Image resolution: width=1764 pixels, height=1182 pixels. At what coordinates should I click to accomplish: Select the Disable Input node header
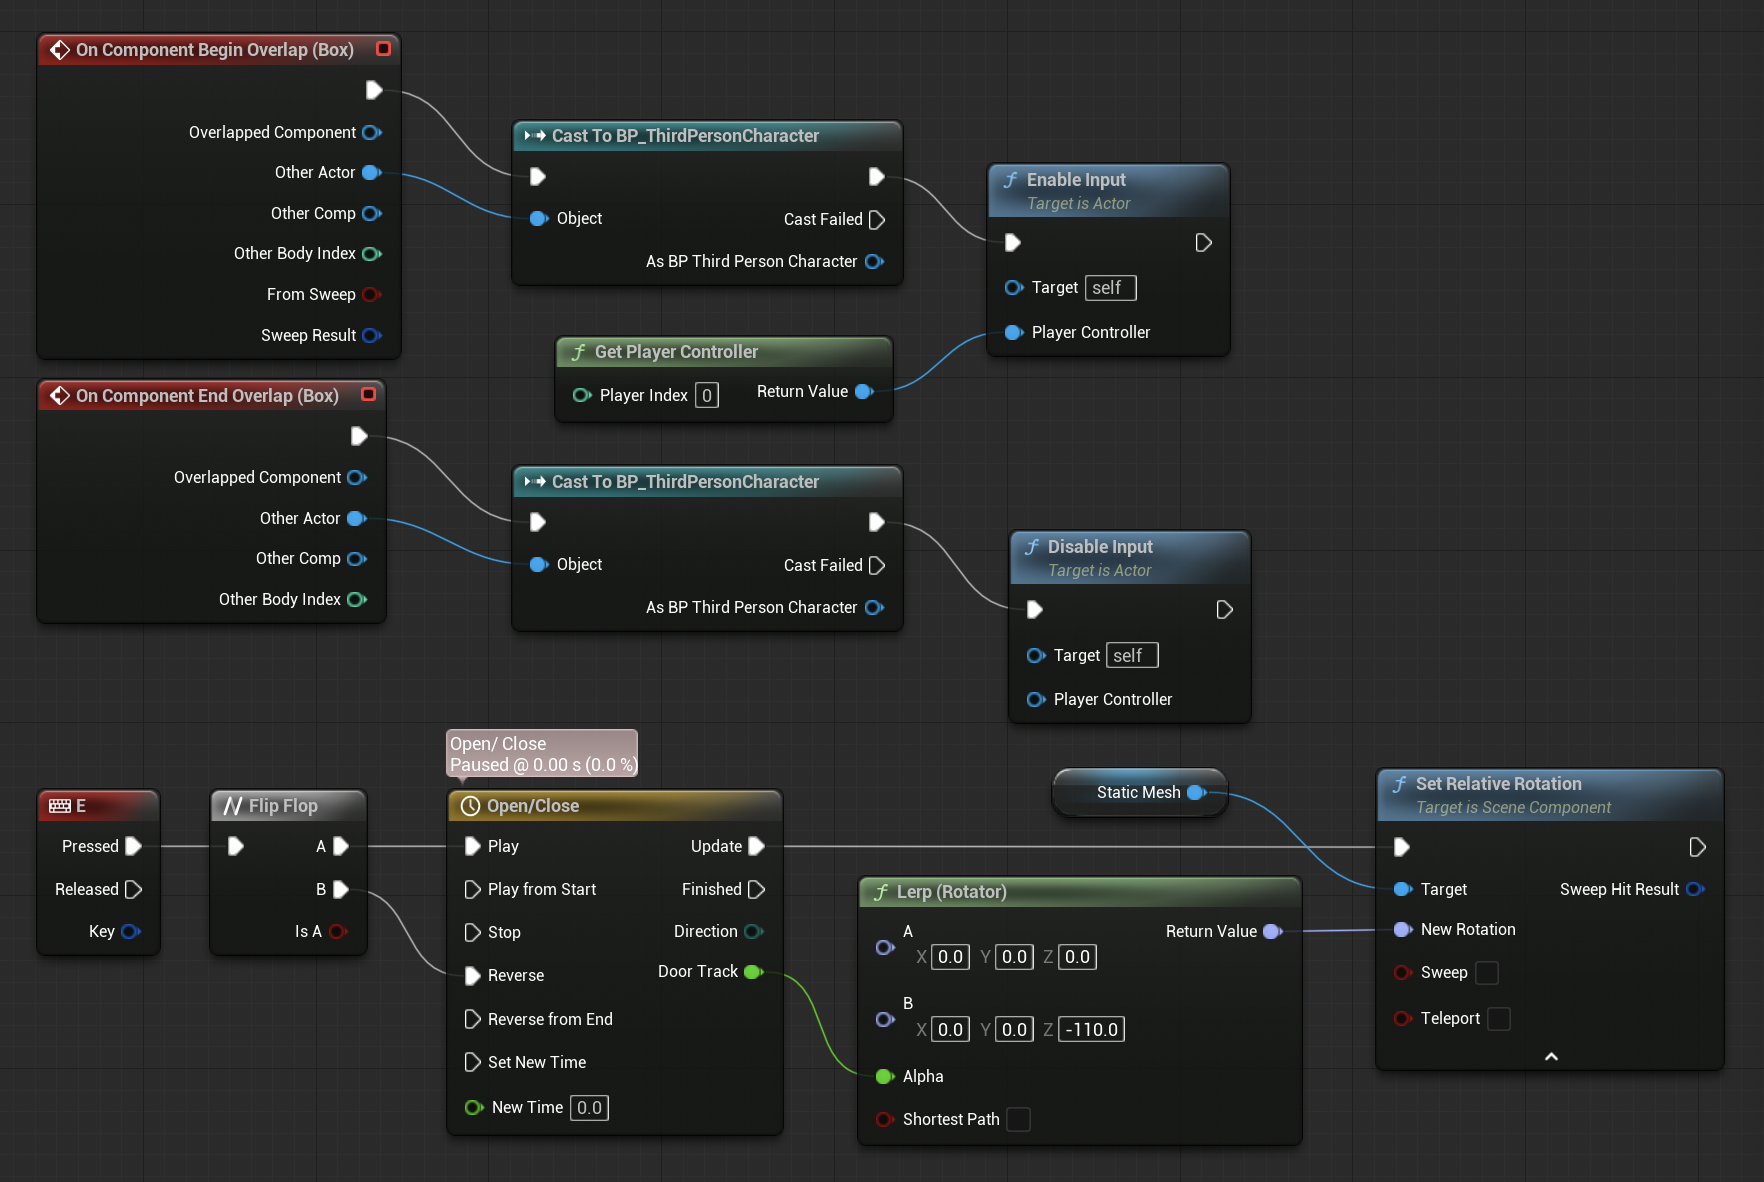pyautogui.click(x=1100, y=547)
